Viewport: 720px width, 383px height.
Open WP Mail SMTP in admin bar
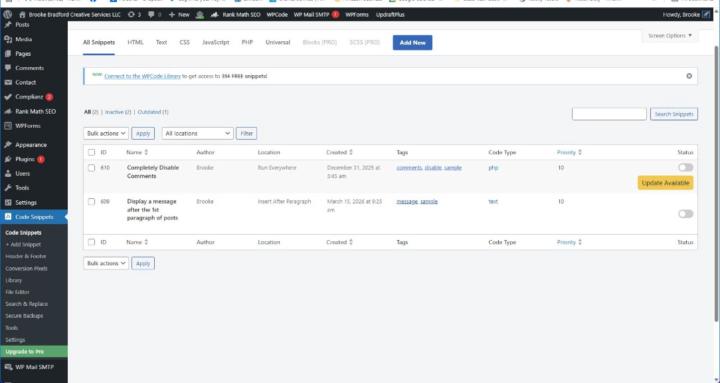pyautogui.click(x=316, y=15)
